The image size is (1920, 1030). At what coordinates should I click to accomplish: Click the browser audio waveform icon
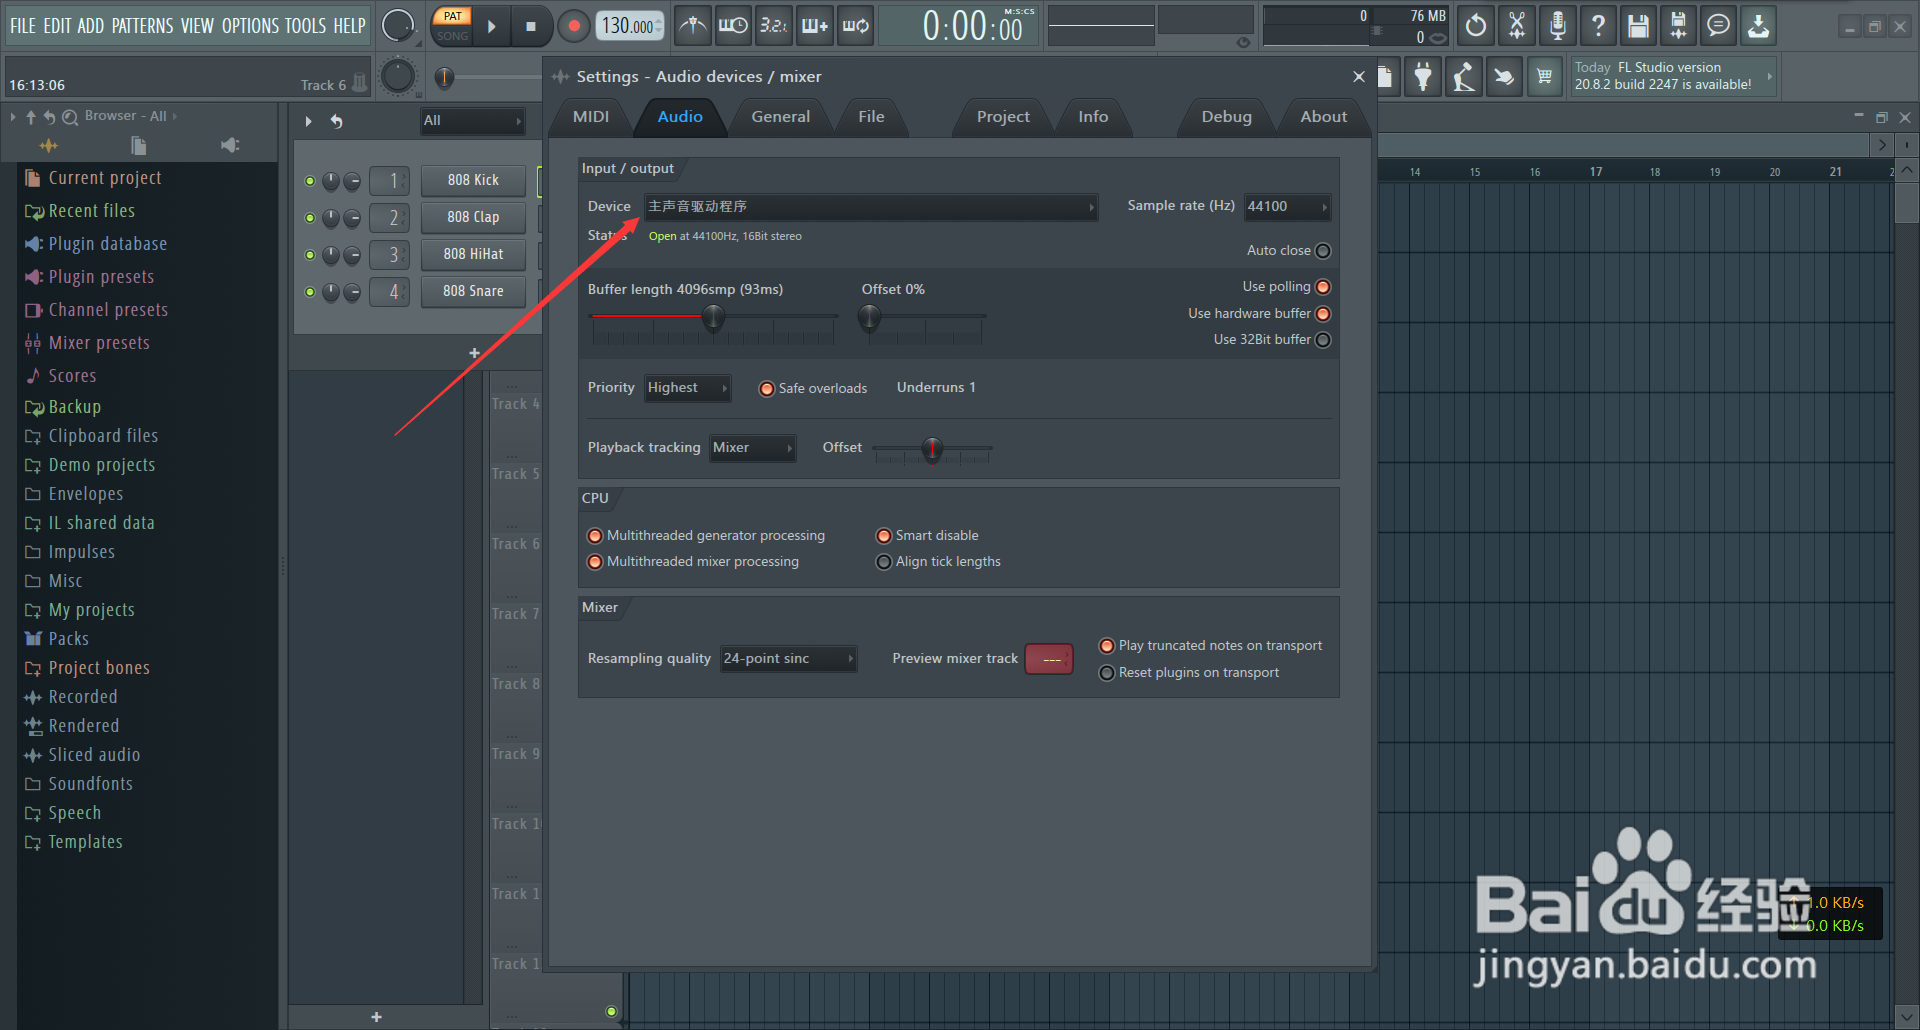click(48, 146)
